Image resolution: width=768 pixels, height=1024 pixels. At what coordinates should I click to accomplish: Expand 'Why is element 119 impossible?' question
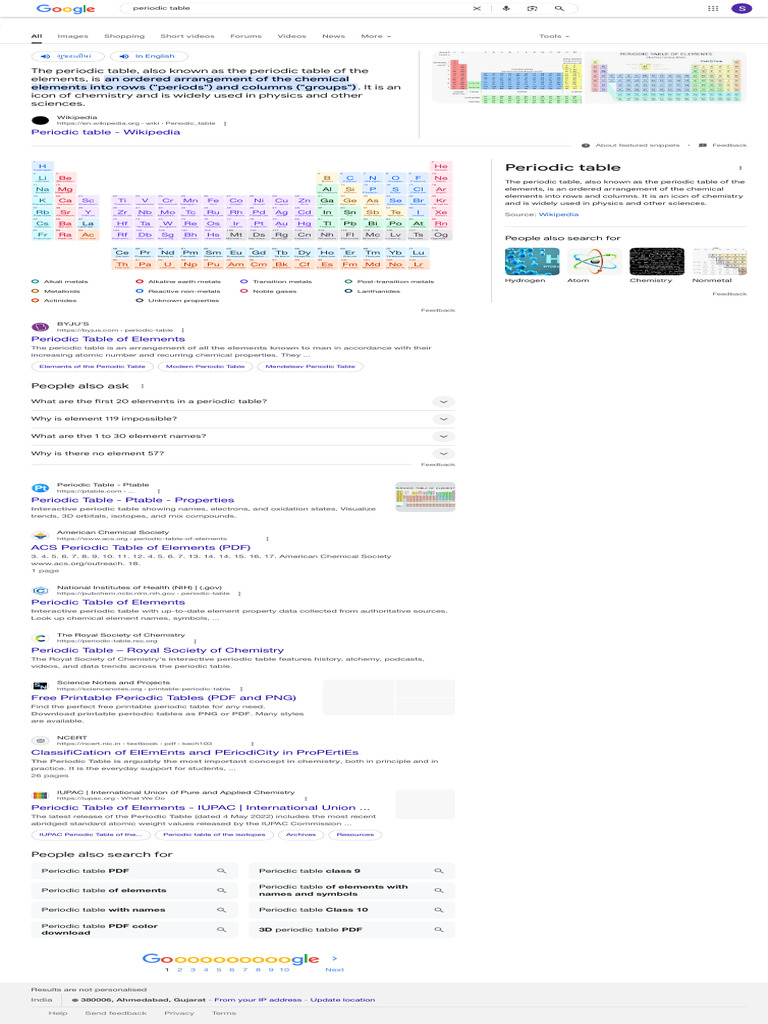pos(243,419)
